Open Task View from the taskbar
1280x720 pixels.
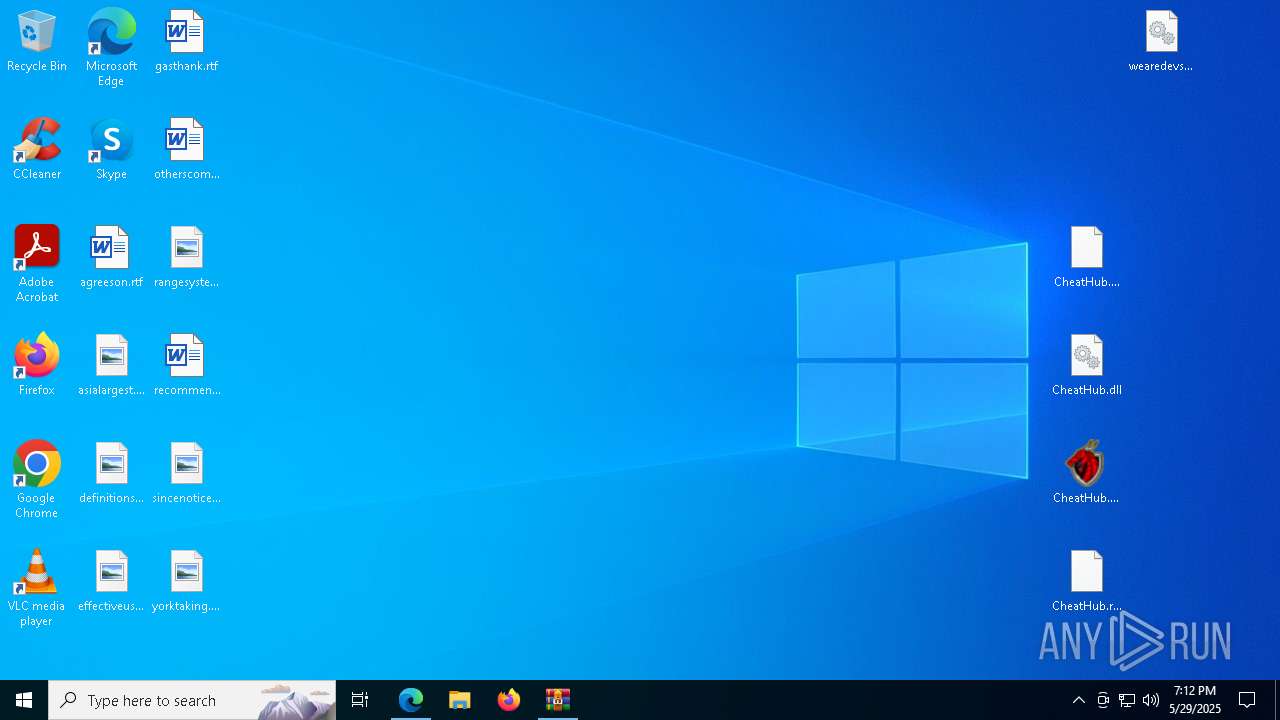[x=360, y=700]
